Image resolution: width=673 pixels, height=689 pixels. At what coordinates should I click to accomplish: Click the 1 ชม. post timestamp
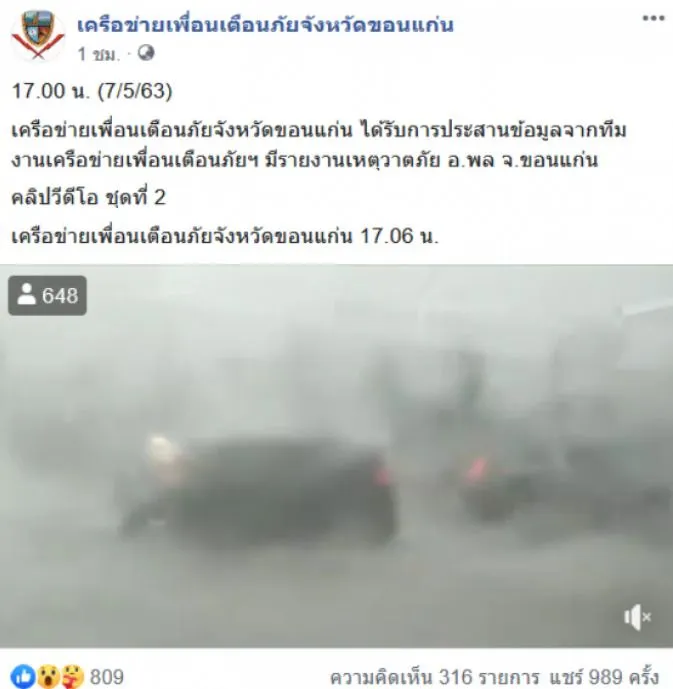point(98,54)
